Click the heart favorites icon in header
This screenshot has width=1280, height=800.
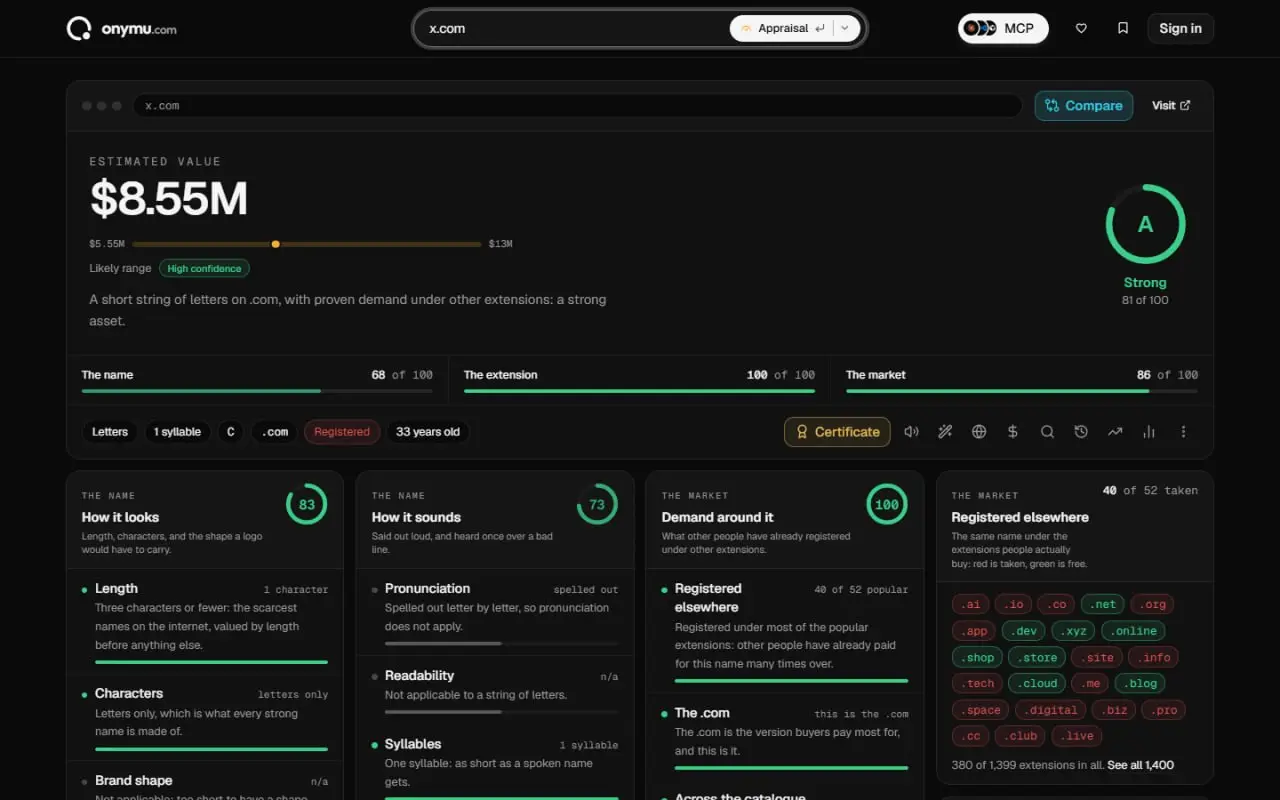click(1081, 29)
